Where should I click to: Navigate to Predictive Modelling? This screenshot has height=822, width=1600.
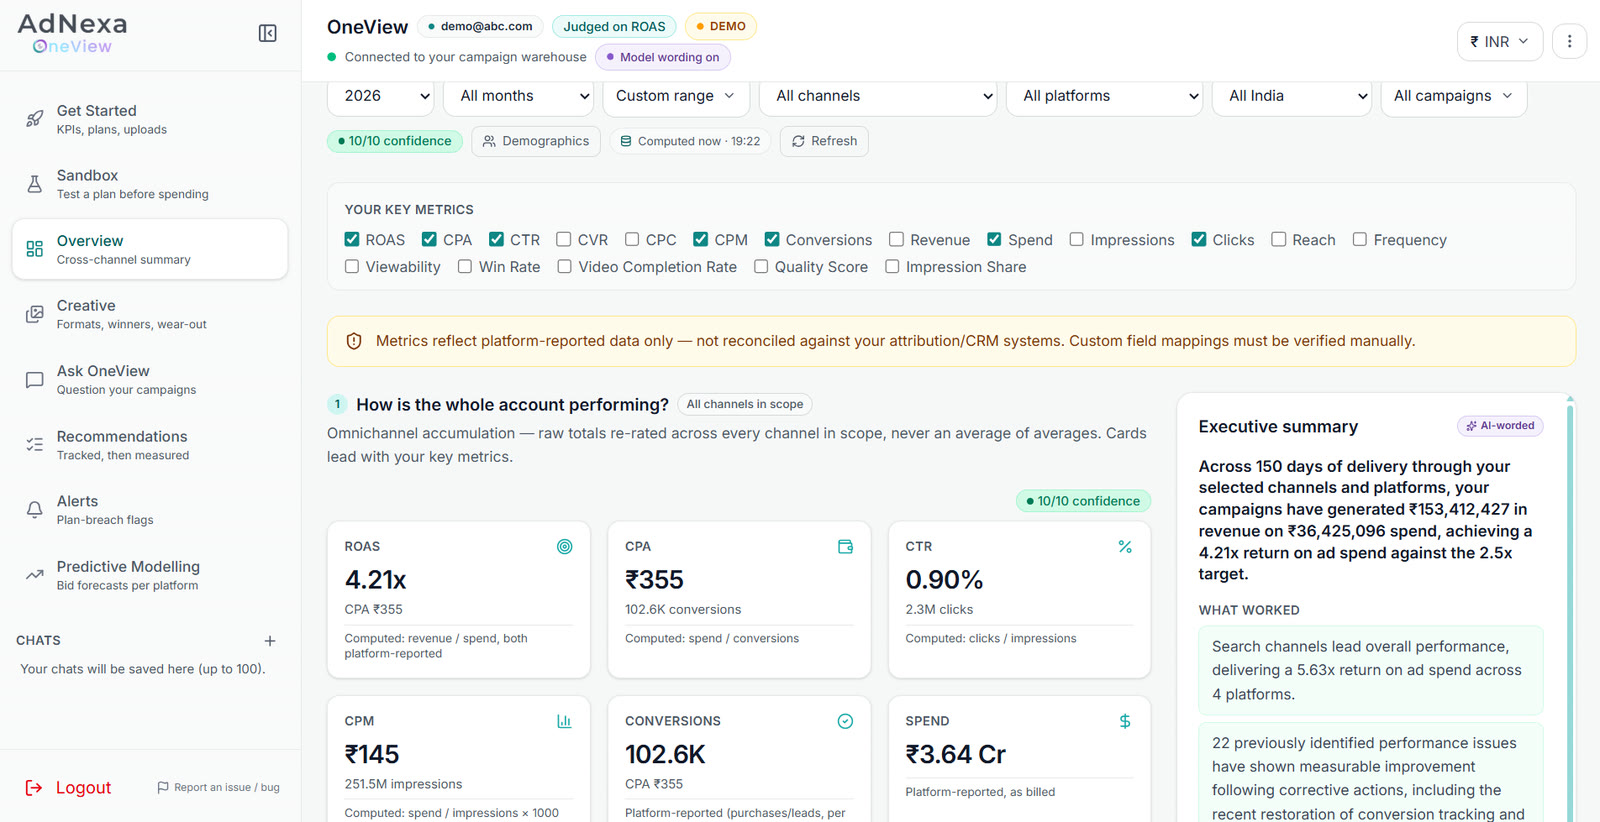tap(150, 575)
